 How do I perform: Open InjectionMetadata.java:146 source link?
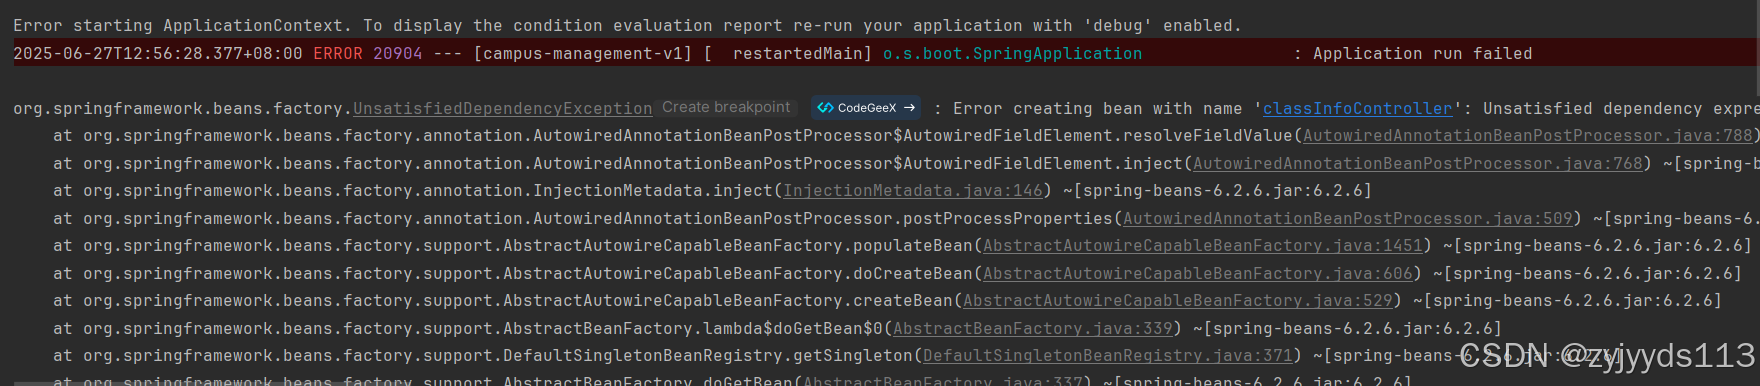click(x=912, y=191)
